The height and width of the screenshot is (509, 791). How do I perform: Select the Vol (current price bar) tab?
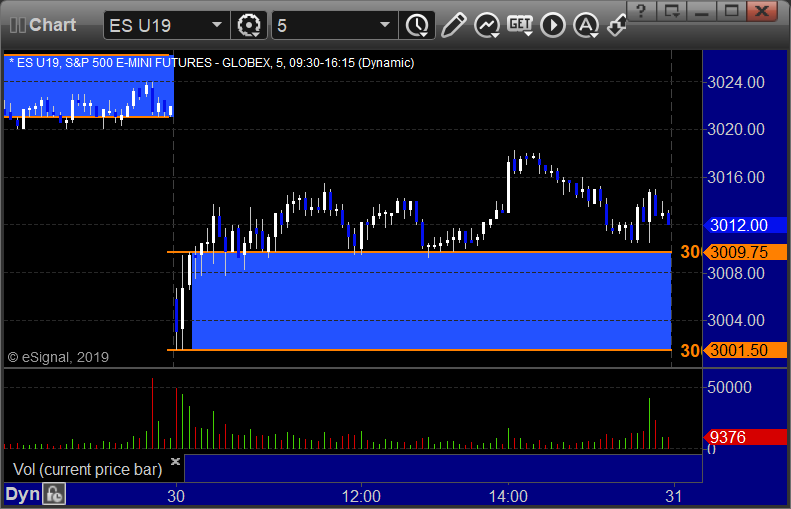tap(87, 469)
